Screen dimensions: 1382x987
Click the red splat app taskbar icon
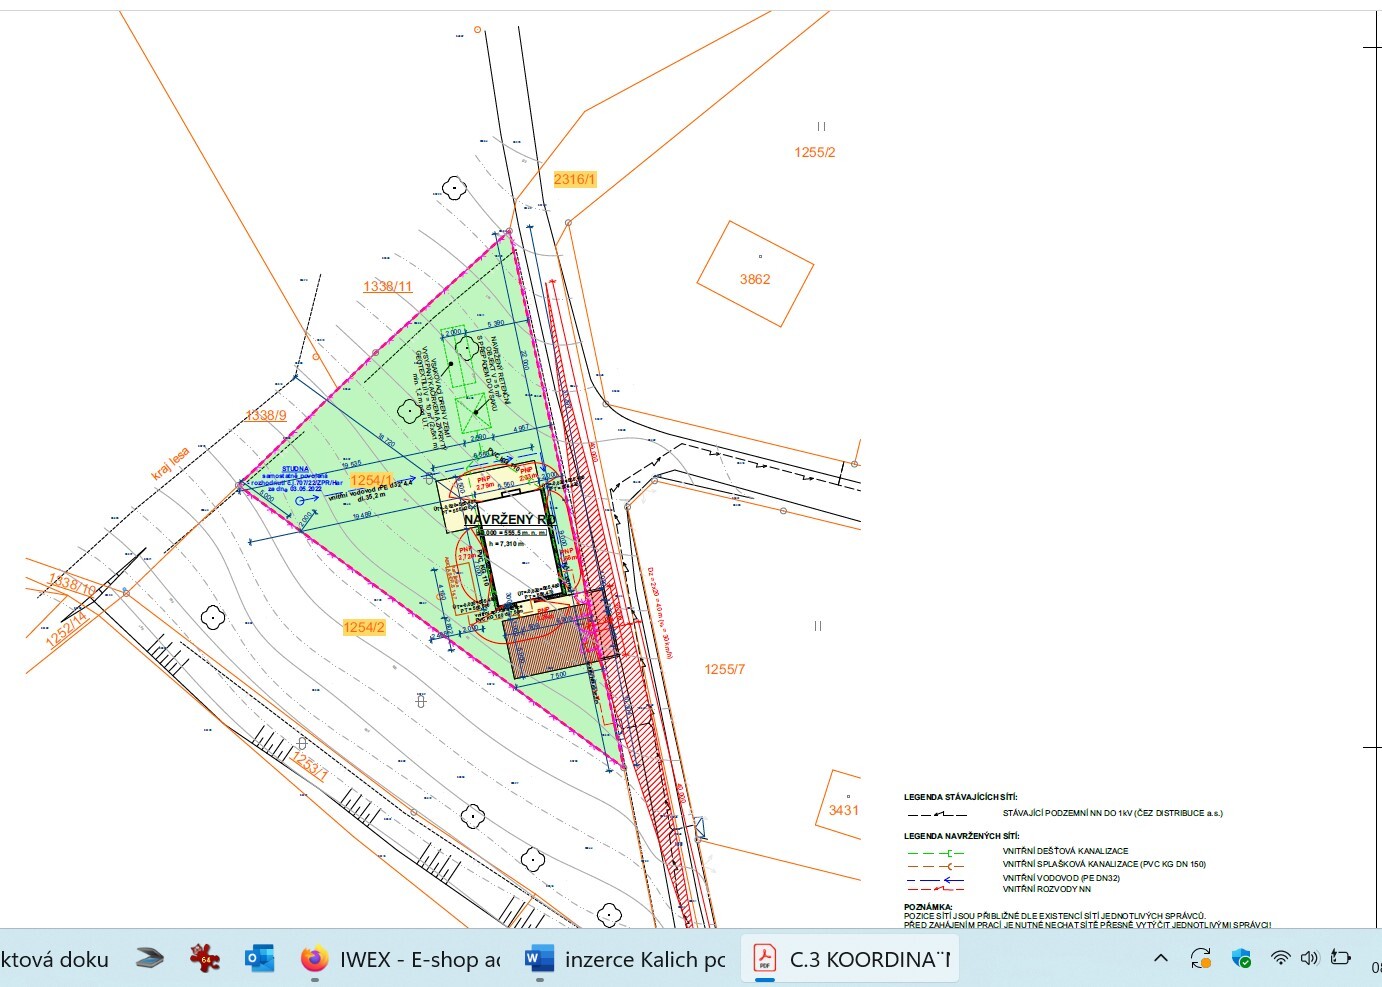tap(205, 959)
